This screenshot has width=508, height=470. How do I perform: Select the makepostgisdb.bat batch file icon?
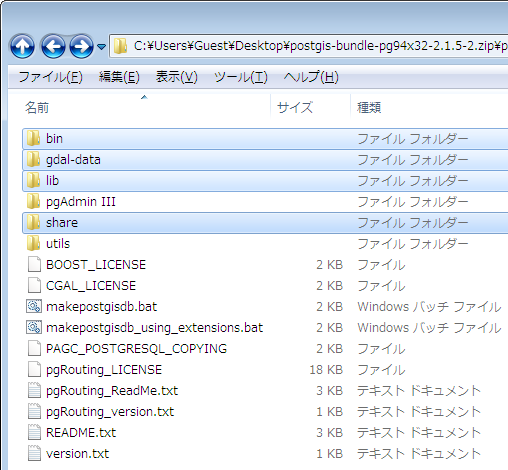tap(34, 307)
